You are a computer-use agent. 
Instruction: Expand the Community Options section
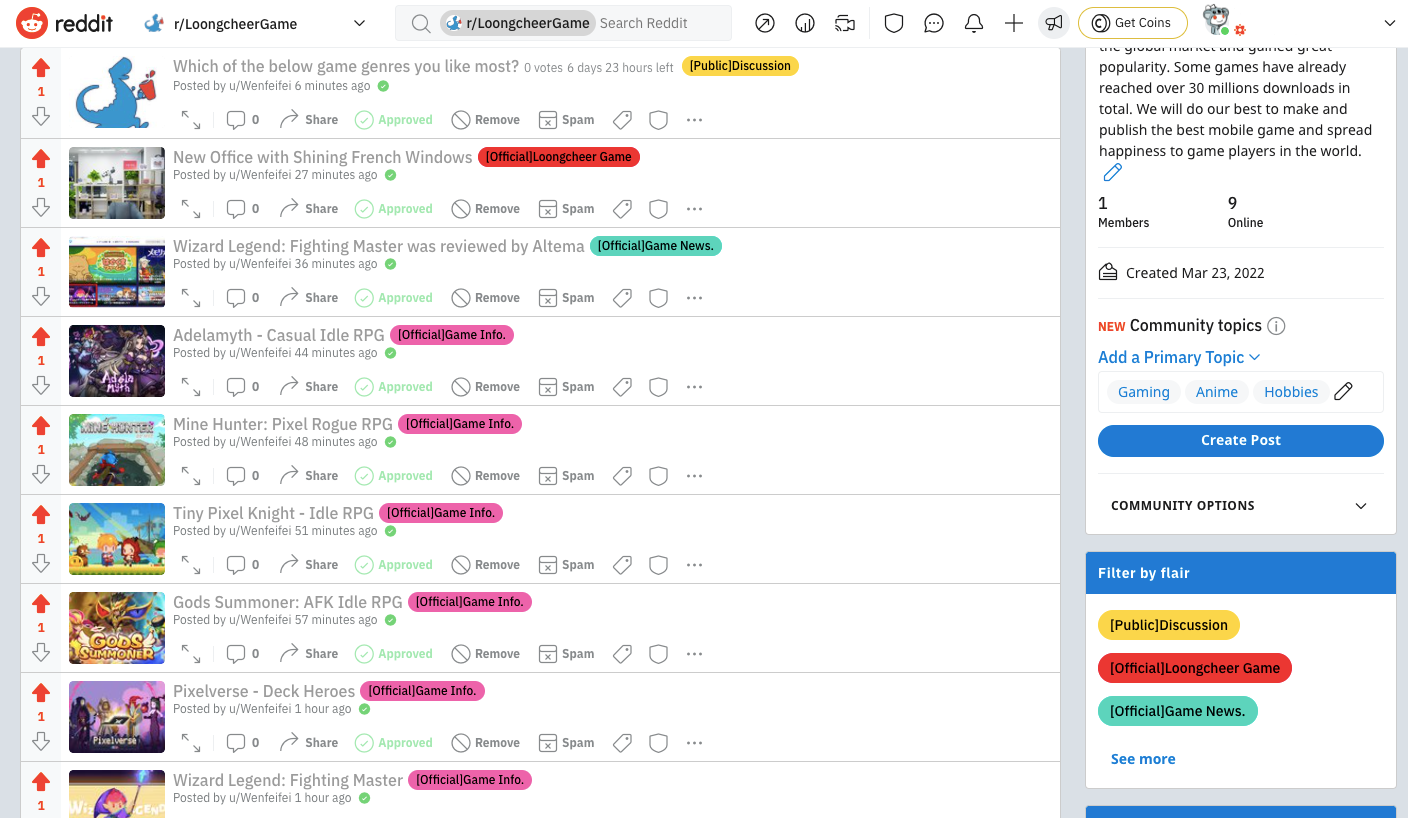(x=1240, y=506)
